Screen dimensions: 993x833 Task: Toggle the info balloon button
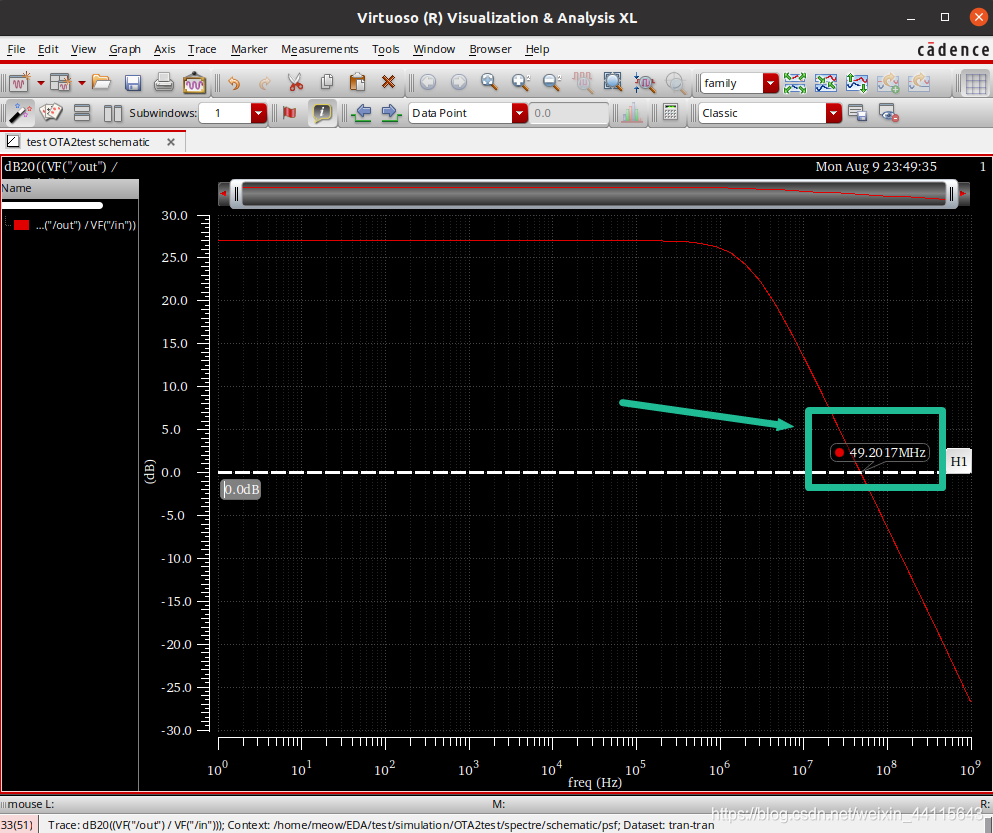(322, 113)
